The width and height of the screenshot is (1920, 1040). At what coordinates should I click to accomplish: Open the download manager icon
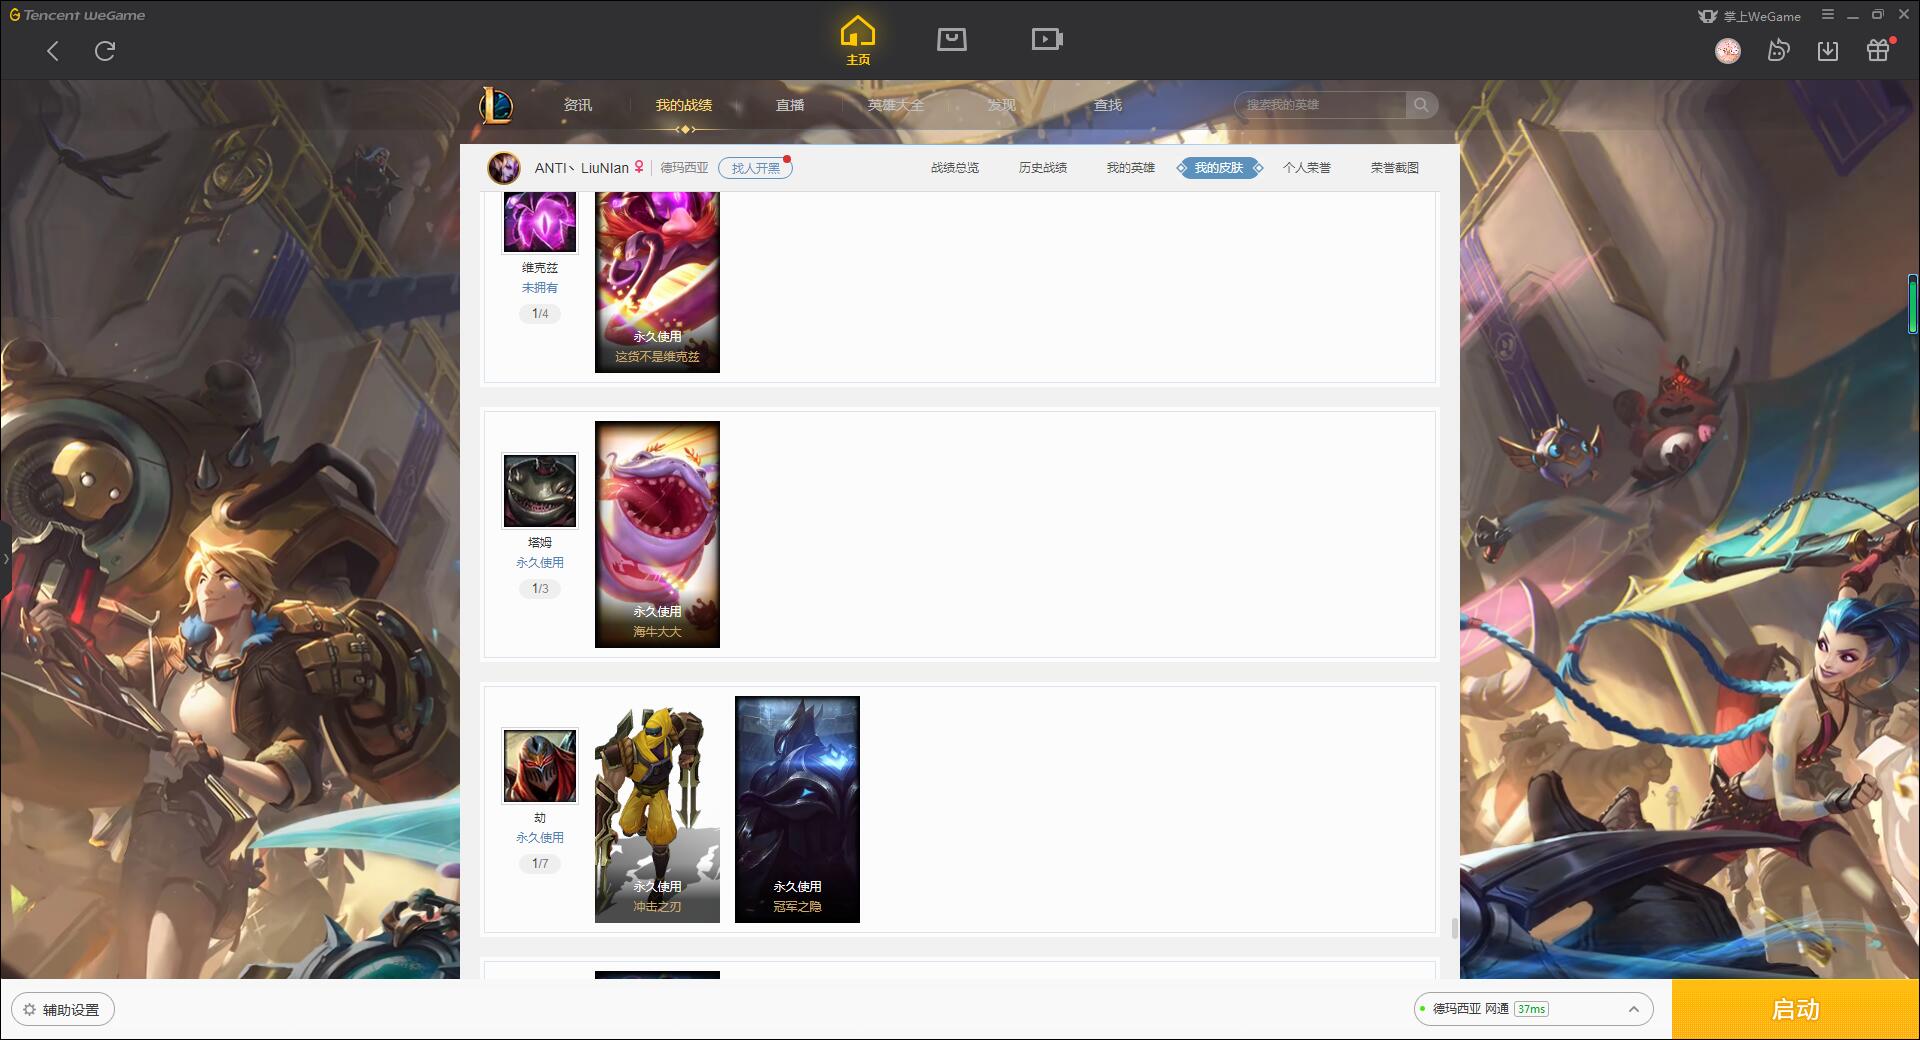coord(1828,51)
